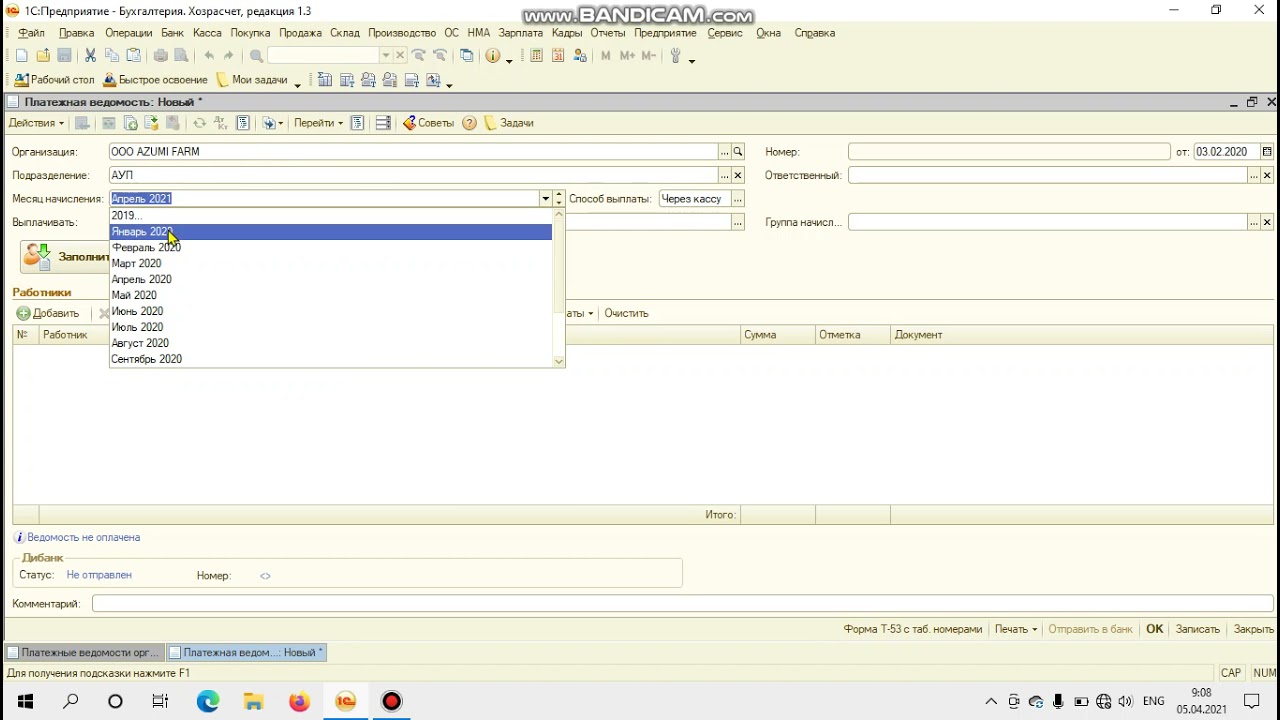Expand the Перейти dropdown menu
1280x720 pixels.
point(319,123)
